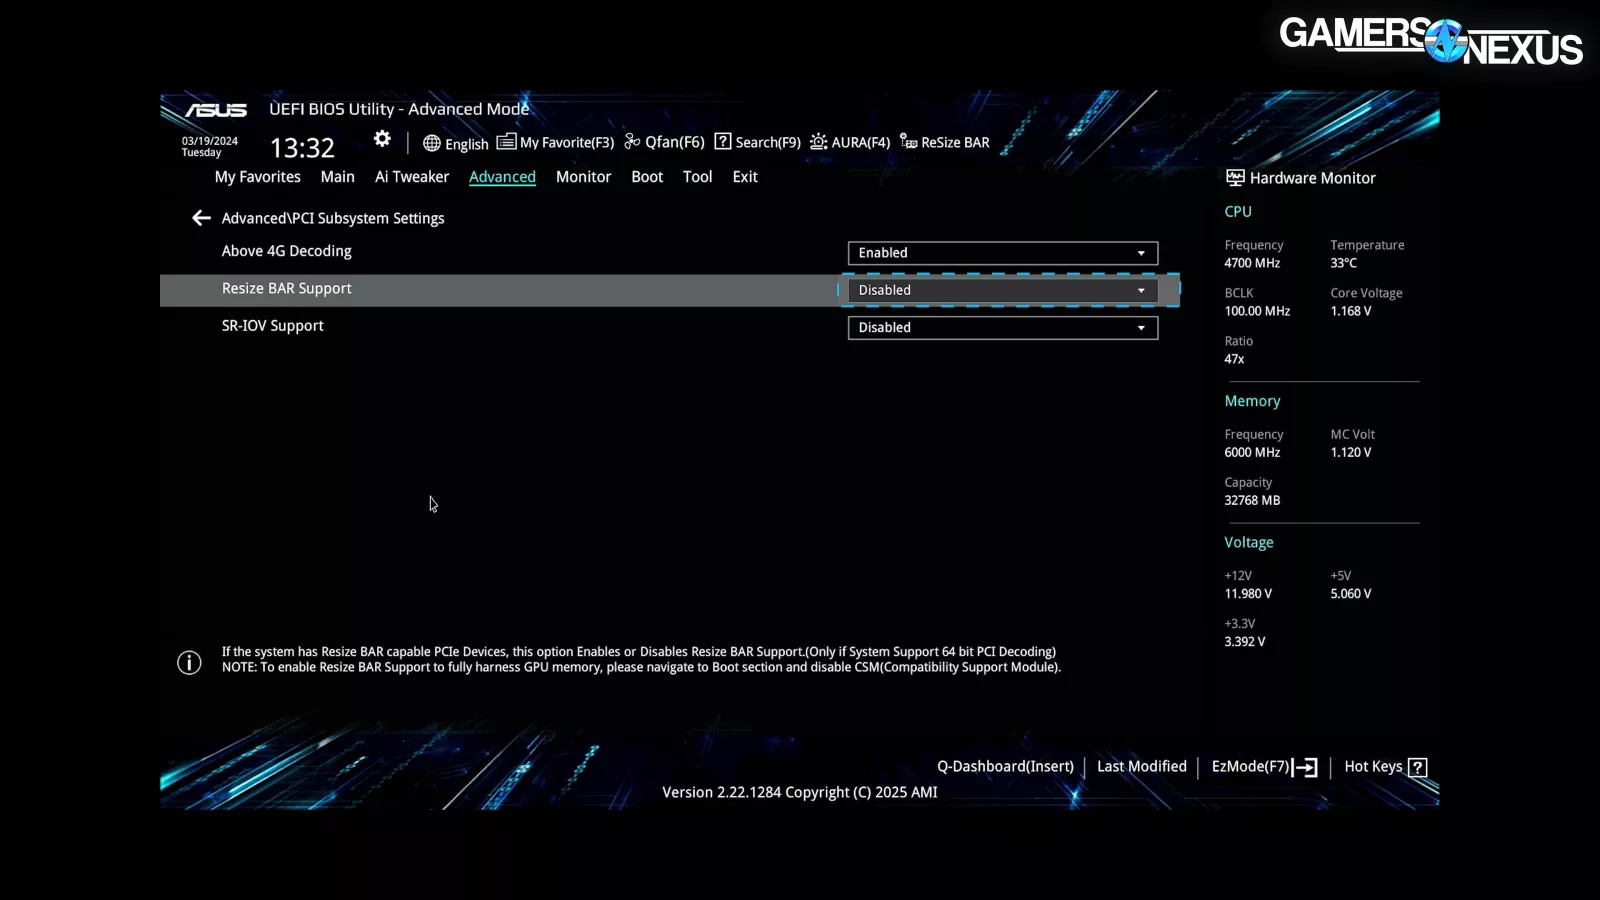1600x900 pixels.
Task: Click the Advanced\PCI Subsystem Settings breadcrumb
Action: (x=333, y=218)
